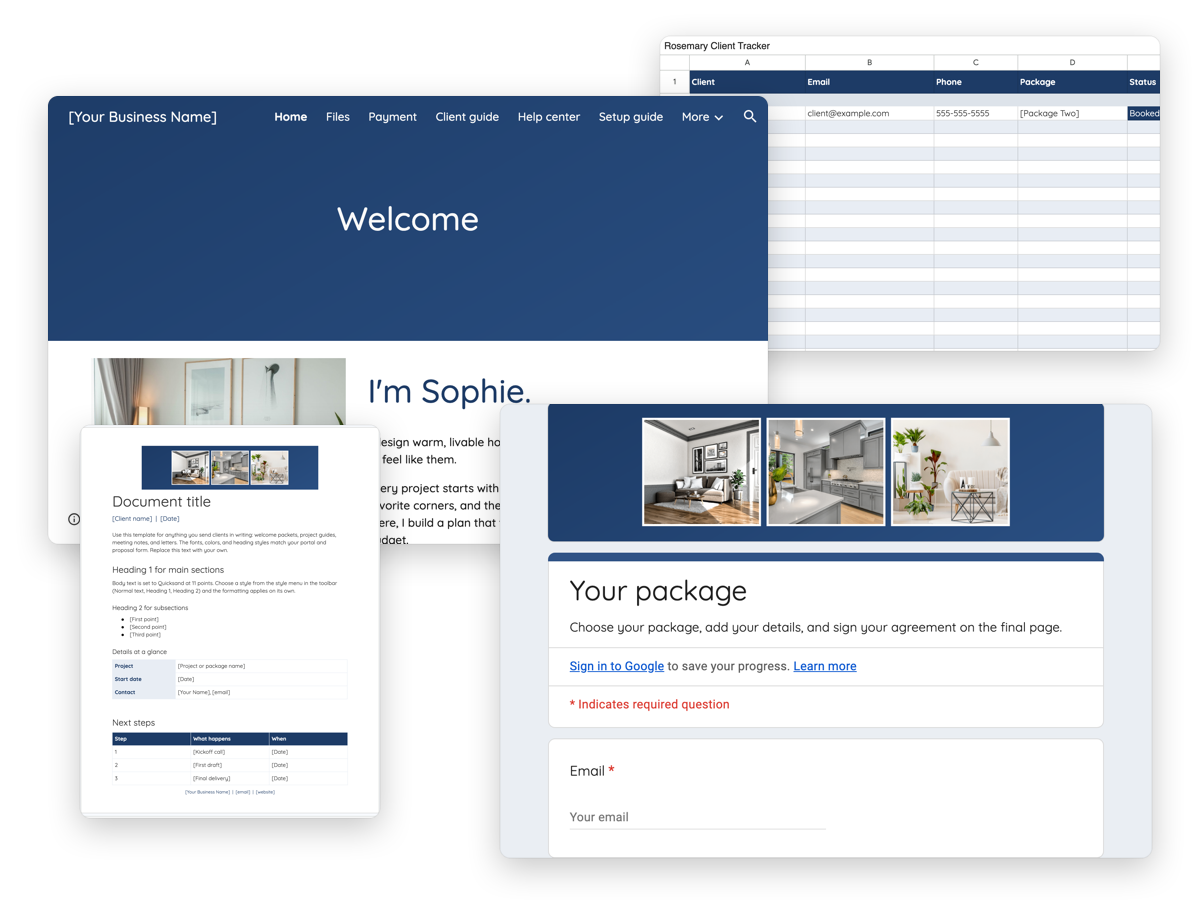Click the Your package form title
The image size is (1200, 900).
pos(658,590)
